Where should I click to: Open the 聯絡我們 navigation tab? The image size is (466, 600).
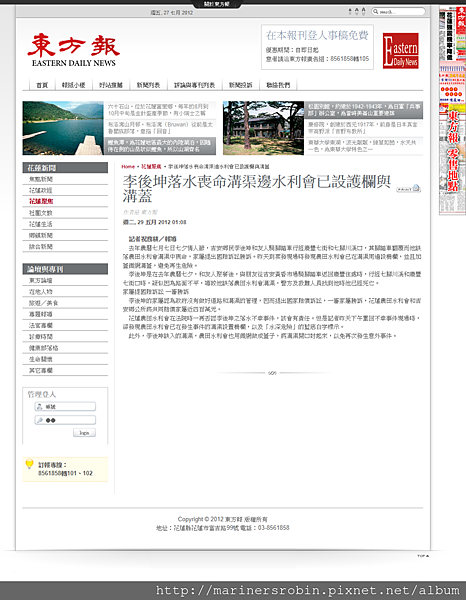point(278,85)
